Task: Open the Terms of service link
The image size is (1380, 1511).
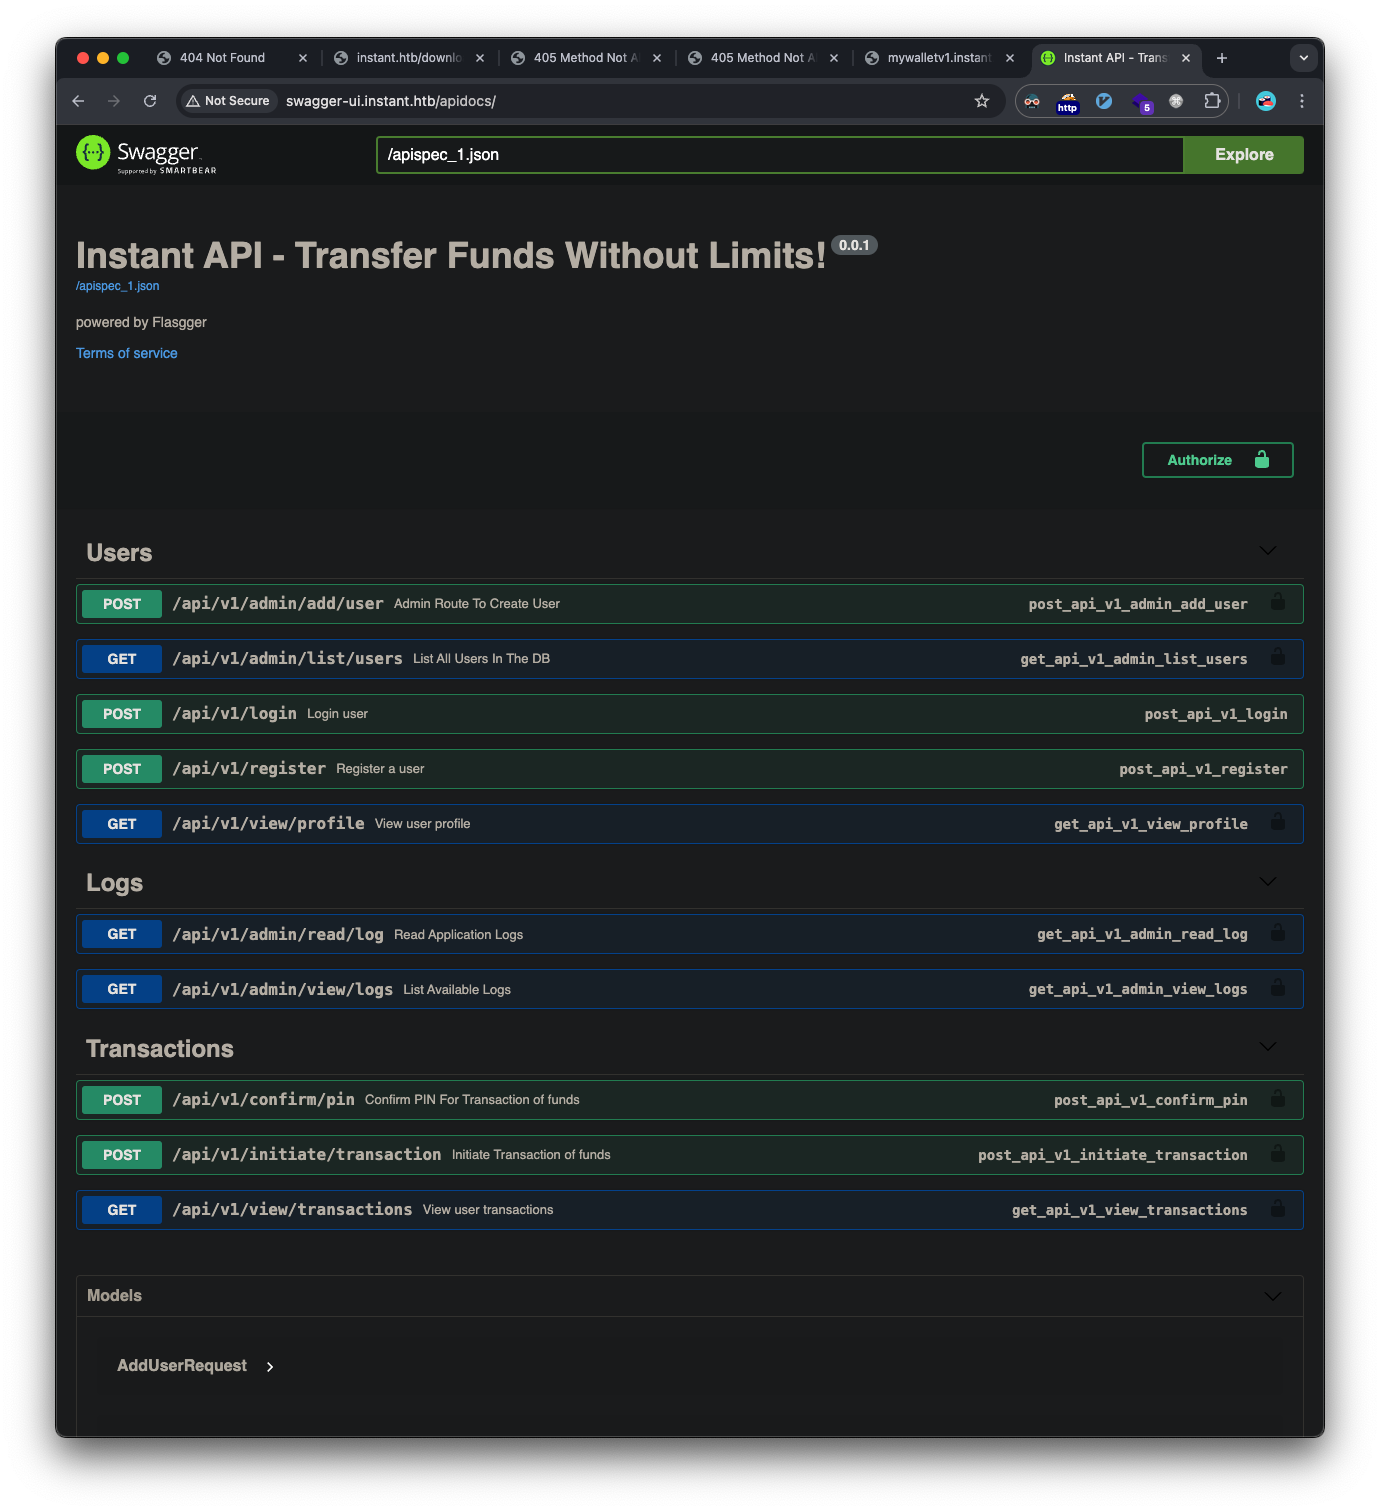Action: (x=127, y=353)
